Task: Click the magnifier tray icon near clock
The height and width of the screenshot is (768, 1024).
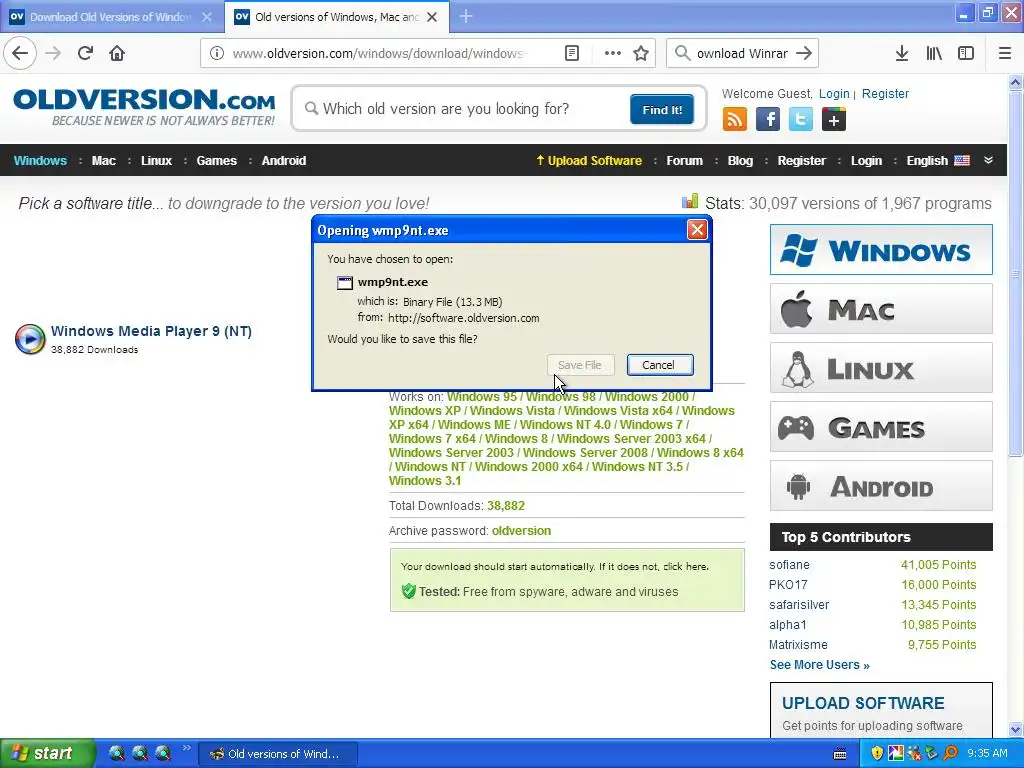Action: 951,753
